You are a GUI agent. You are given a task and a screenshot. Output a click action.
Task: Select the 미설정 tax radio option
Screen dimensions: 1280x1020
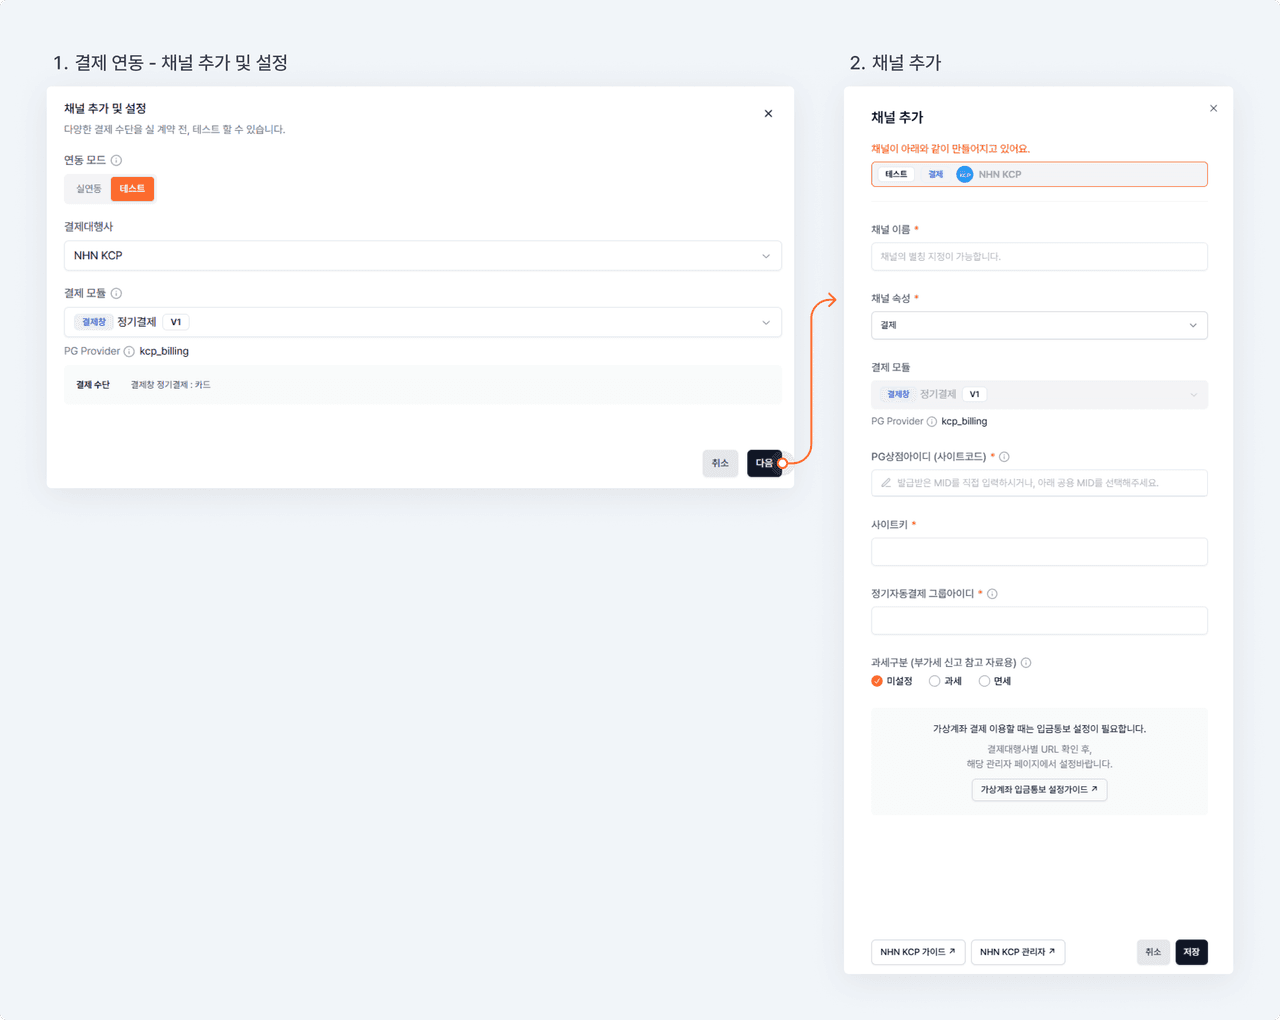tap(877, 681)
